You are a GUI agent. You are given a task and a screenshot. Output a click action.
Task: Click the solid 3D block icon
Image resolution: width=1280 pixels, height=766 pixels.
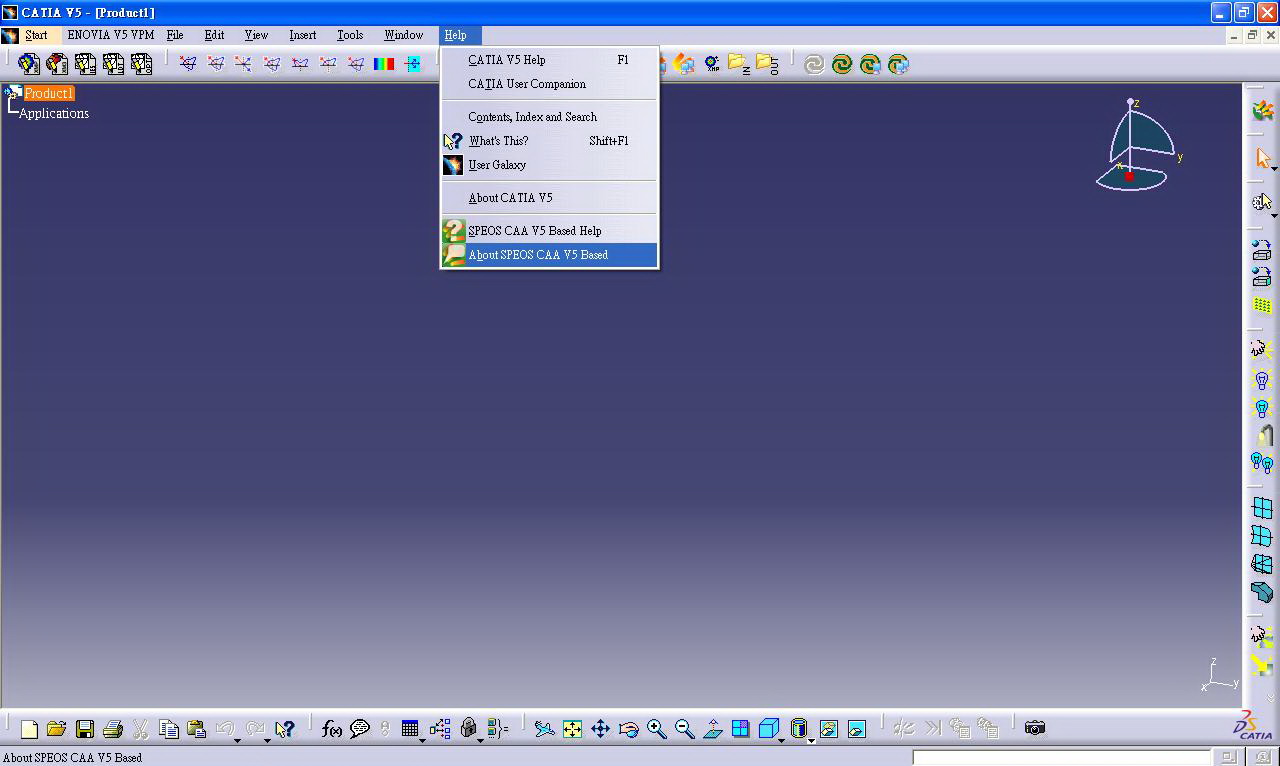tap(1262, 592)
